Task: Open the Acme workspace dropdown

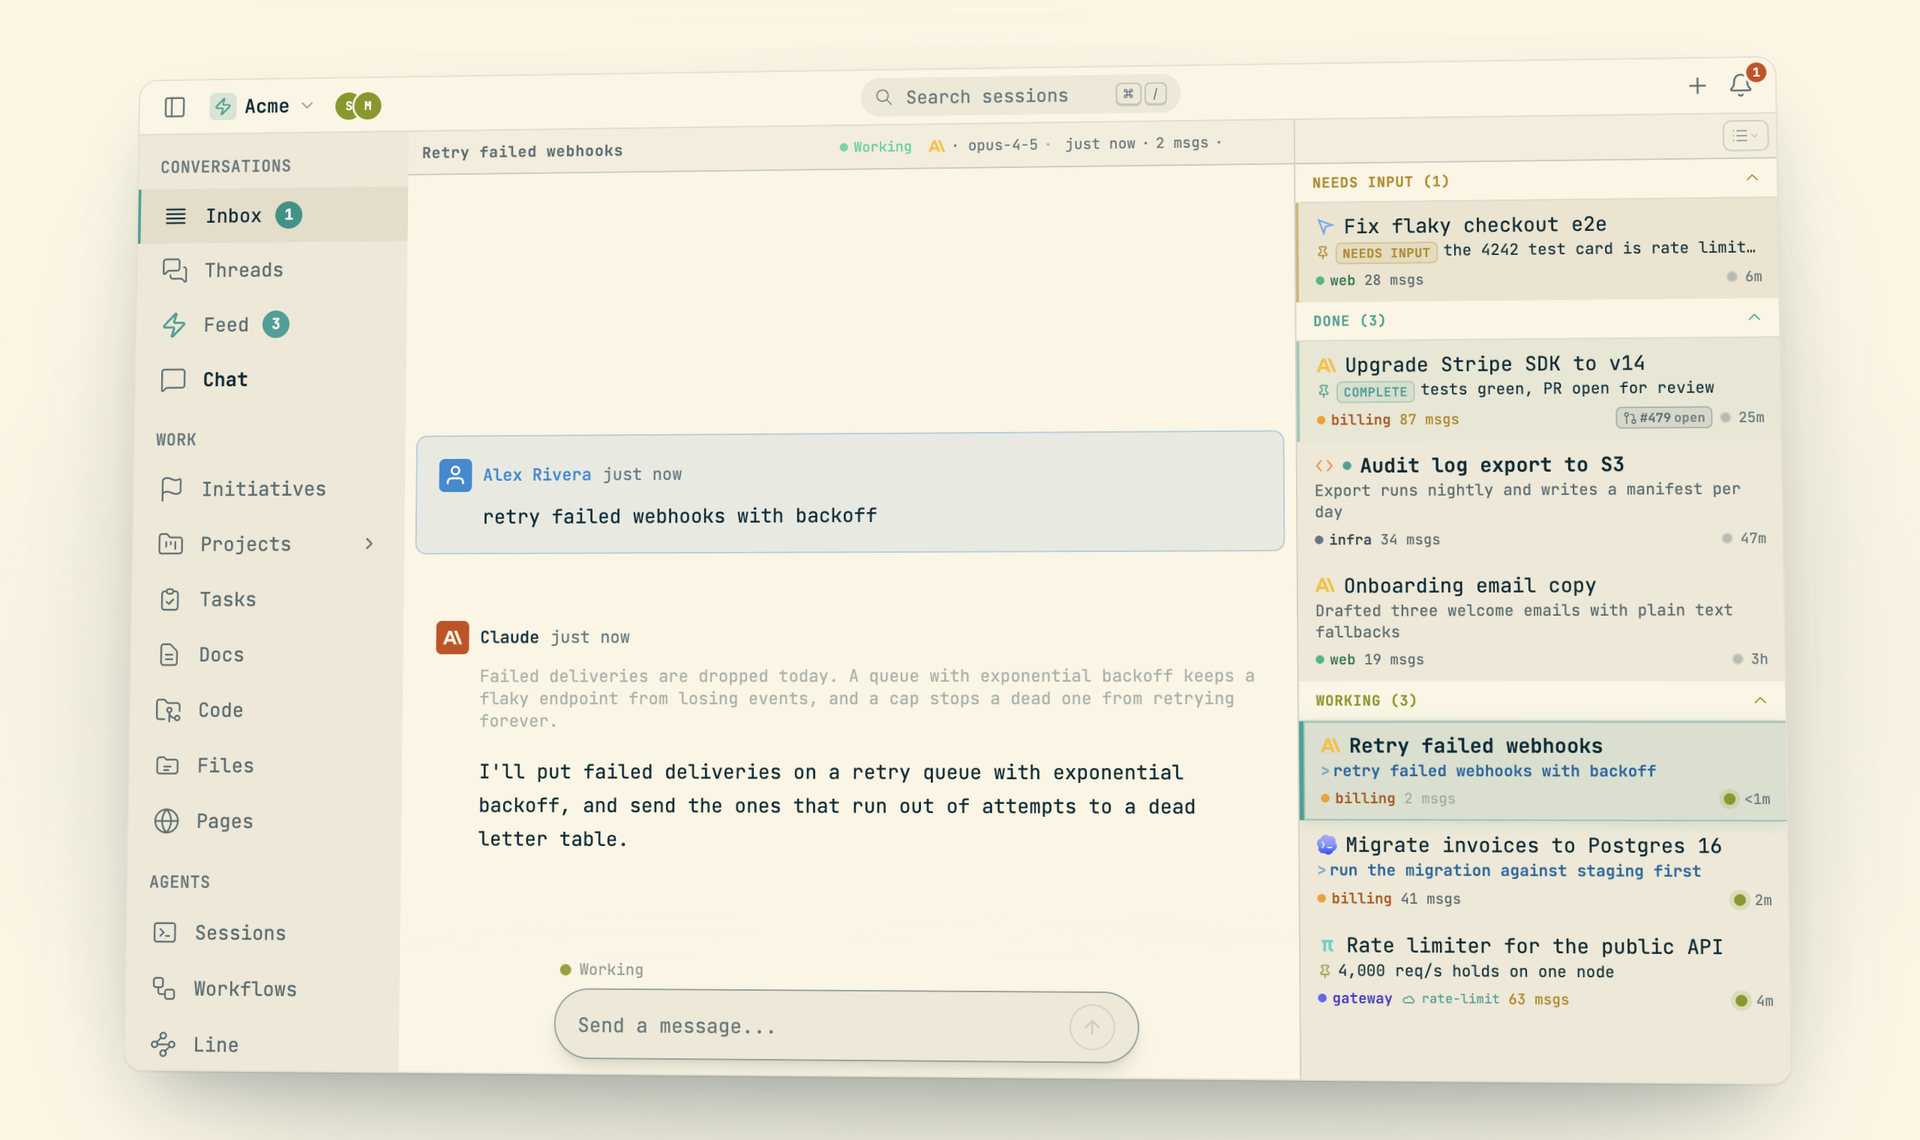Action: coord(262,106)
